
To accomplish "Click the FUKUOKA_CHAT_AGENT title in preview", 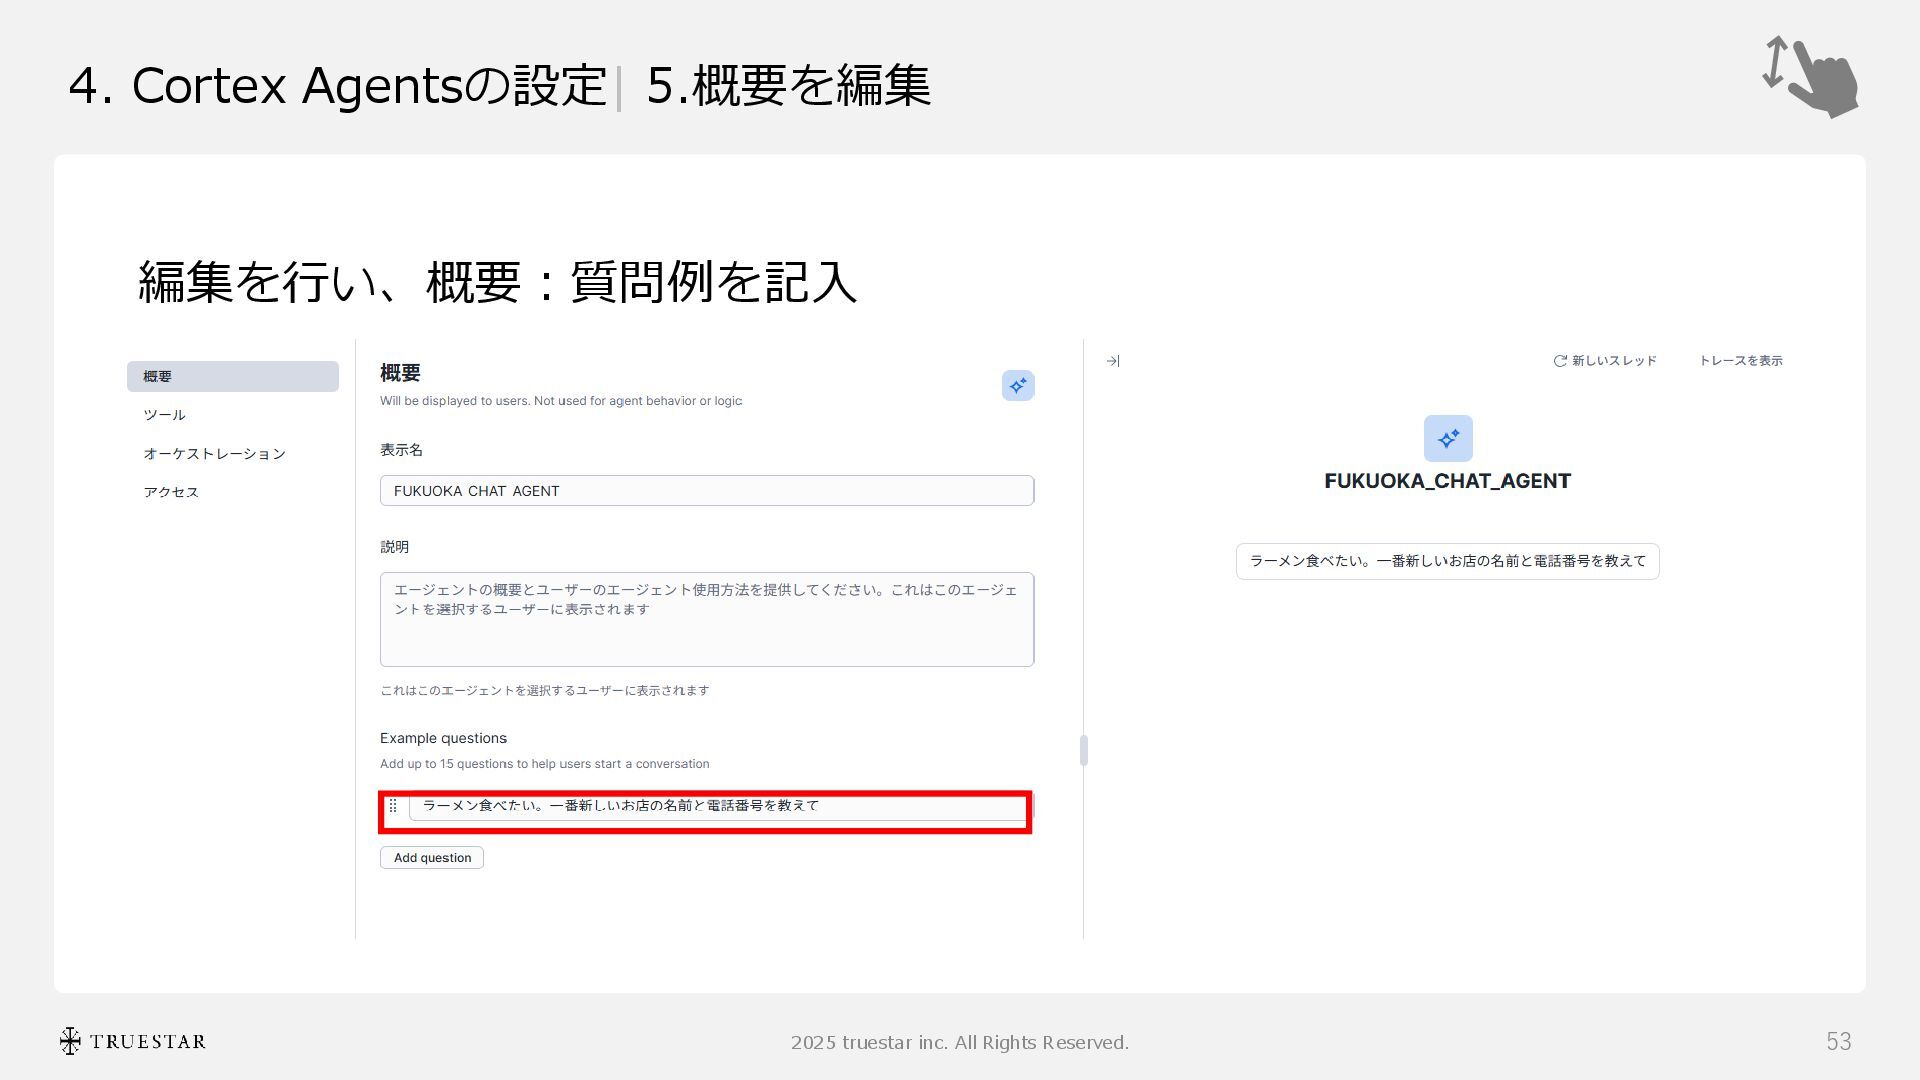I will tap(1447, 481).
